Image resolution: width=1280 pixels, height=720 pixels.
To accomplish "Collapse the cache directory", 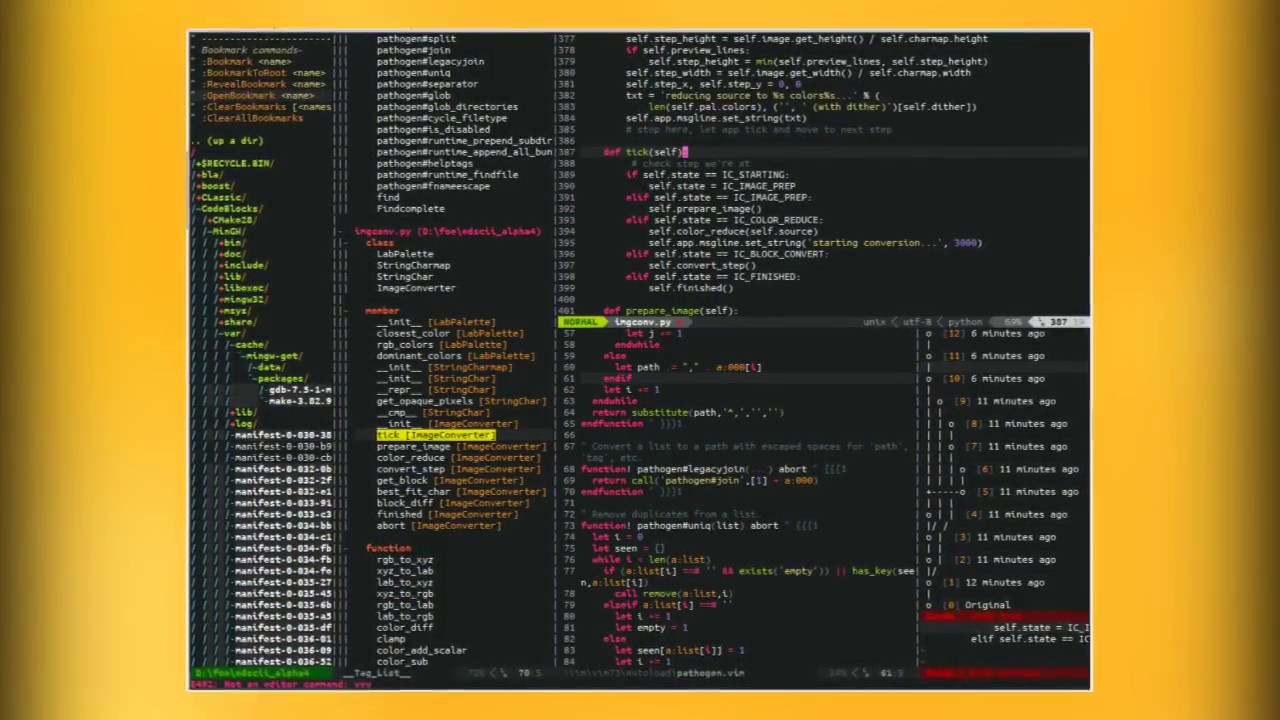I will coord(246,345).
